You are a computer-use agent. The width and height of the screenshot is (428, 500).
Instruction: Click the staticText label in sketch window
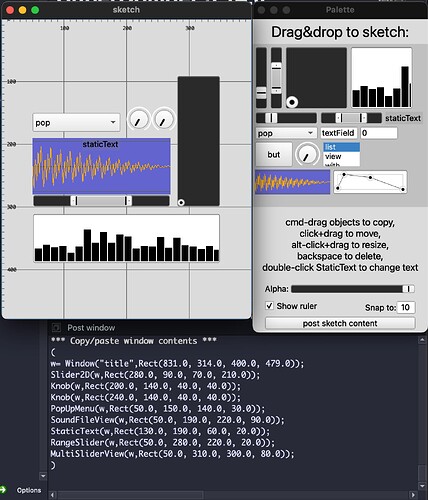click(100, 144)
